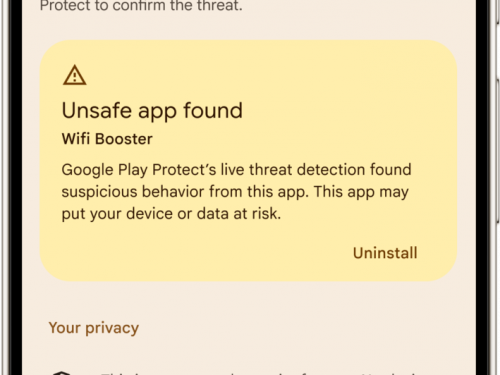Image resolution: width=500 pixels, height=375 pixels.
Task: Tap the word "Booster" in app name
Action: pyautogui.click(x=124, y=139)
